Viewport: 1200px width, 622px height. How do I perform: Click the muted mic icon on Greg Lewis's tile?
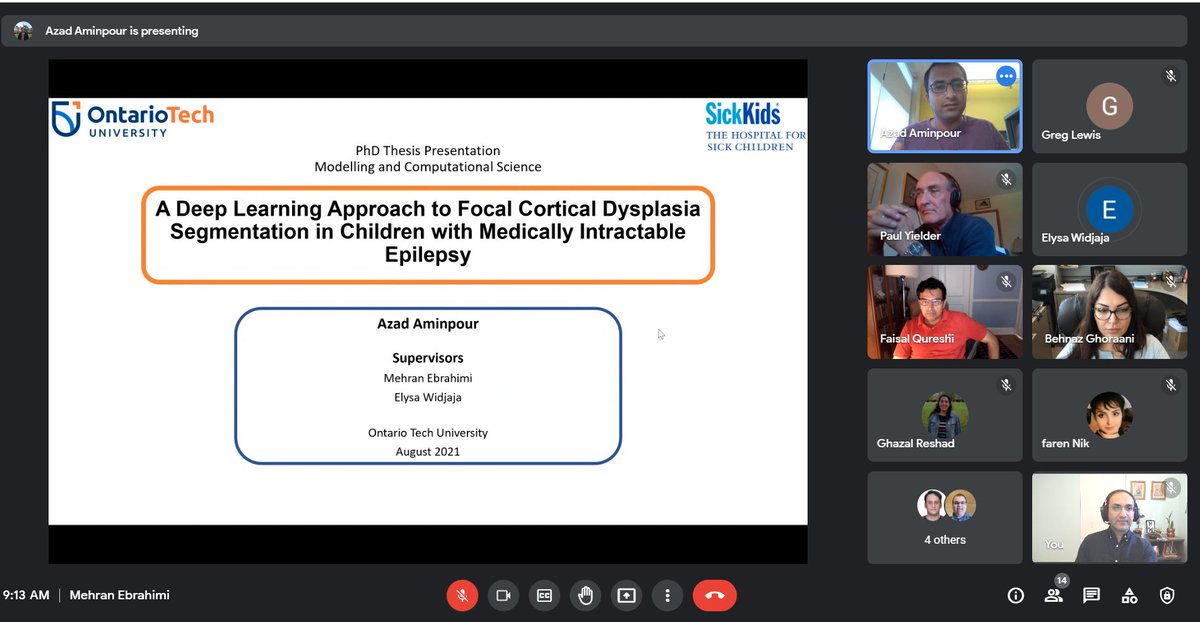1170,76
